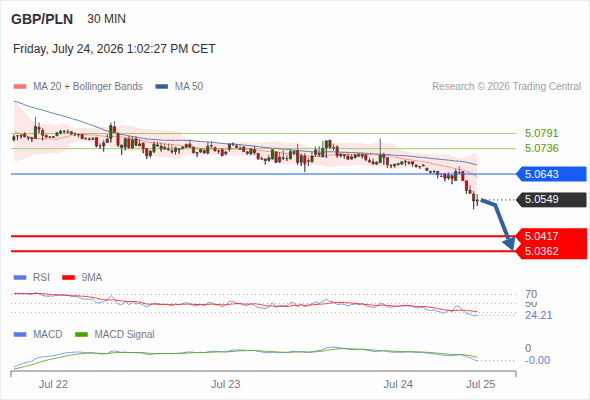Image resolution: width=590 pixels, height=400 pixels.
Task: Click the black 5.0549 current price tag
Action: [551, 199]
